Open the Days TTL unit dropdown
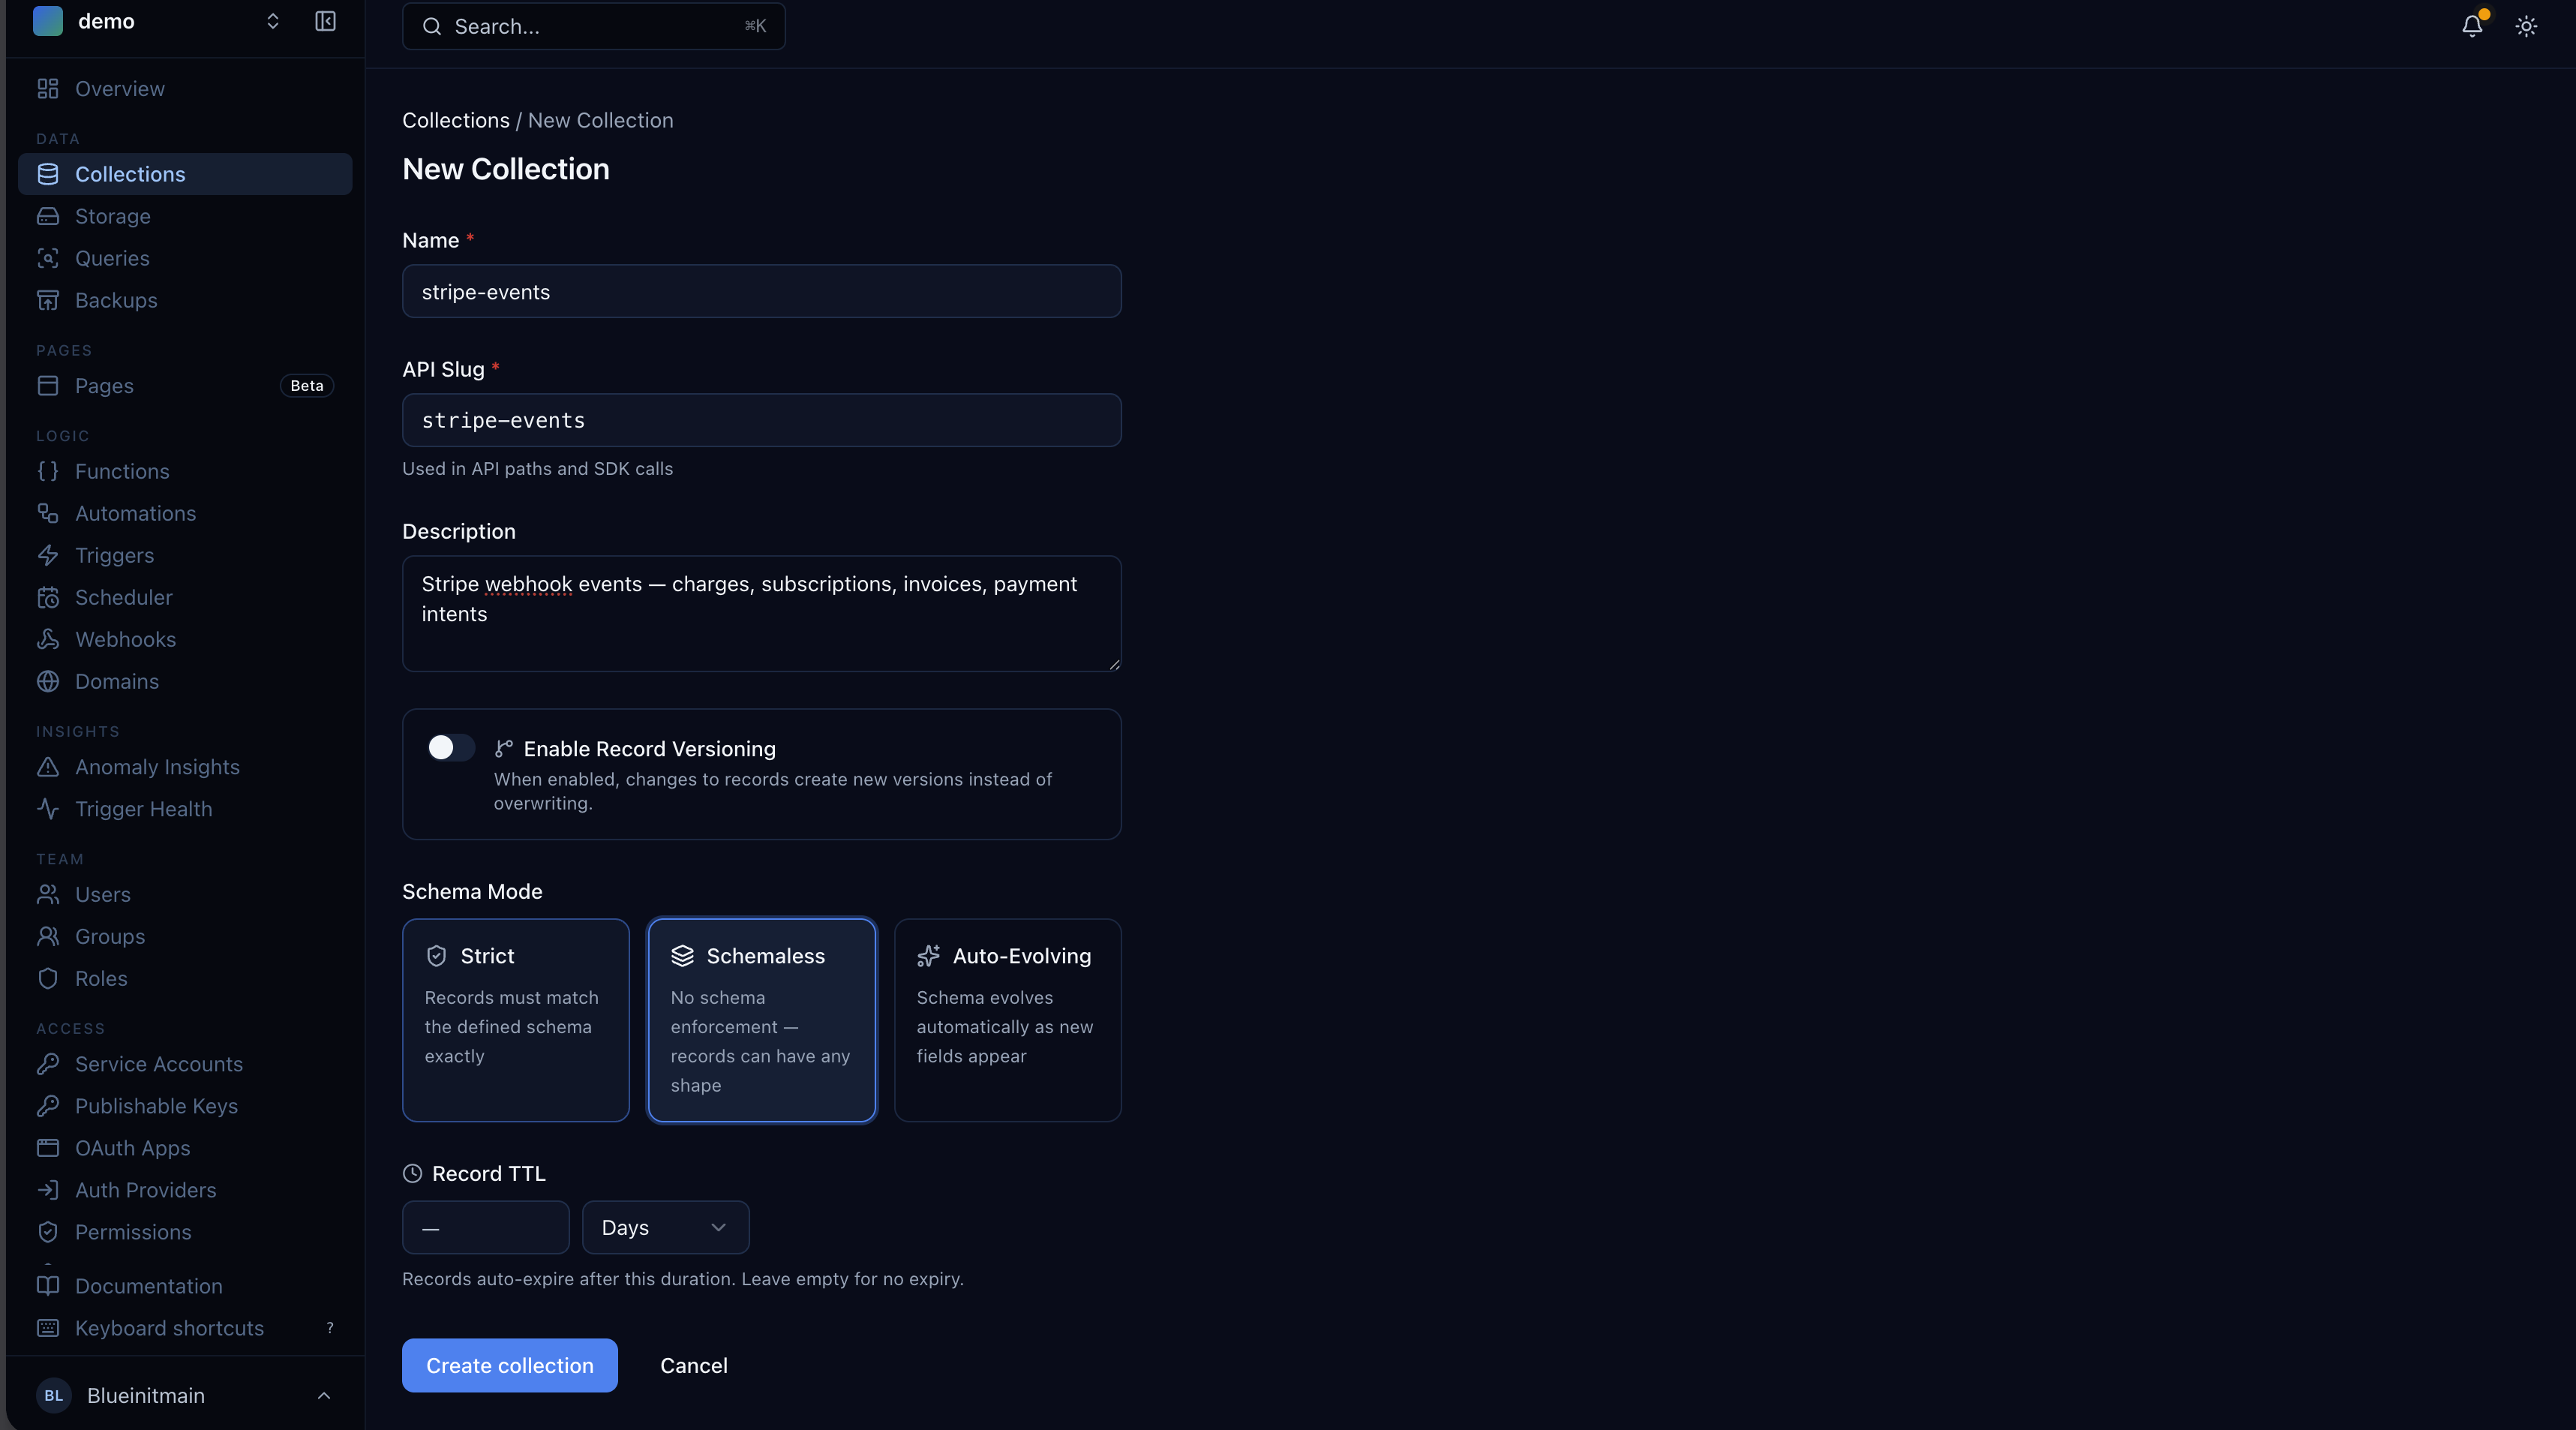This screenshot has height=1430, width=2576. pyautogui.click(x=665, y=1228)
